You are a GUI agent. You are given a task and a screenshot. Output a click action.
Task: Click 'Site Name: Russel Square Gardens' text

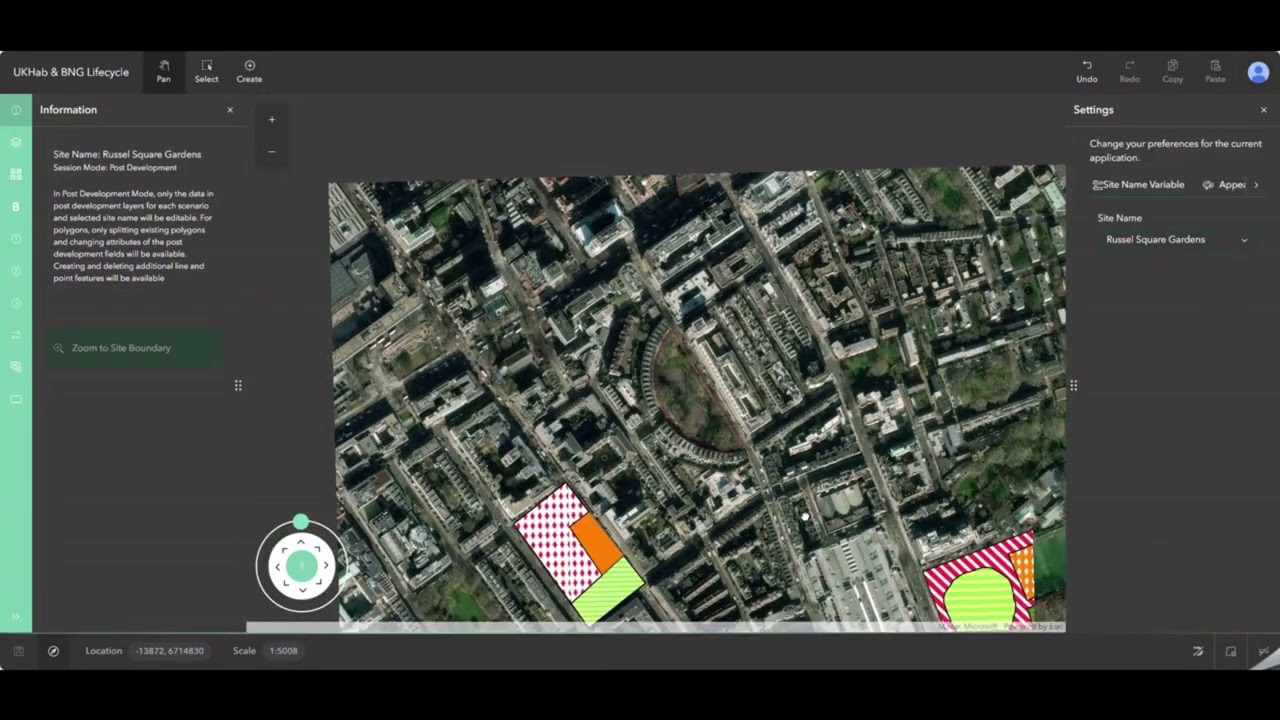pyautogui.click(x=127, y=155)
